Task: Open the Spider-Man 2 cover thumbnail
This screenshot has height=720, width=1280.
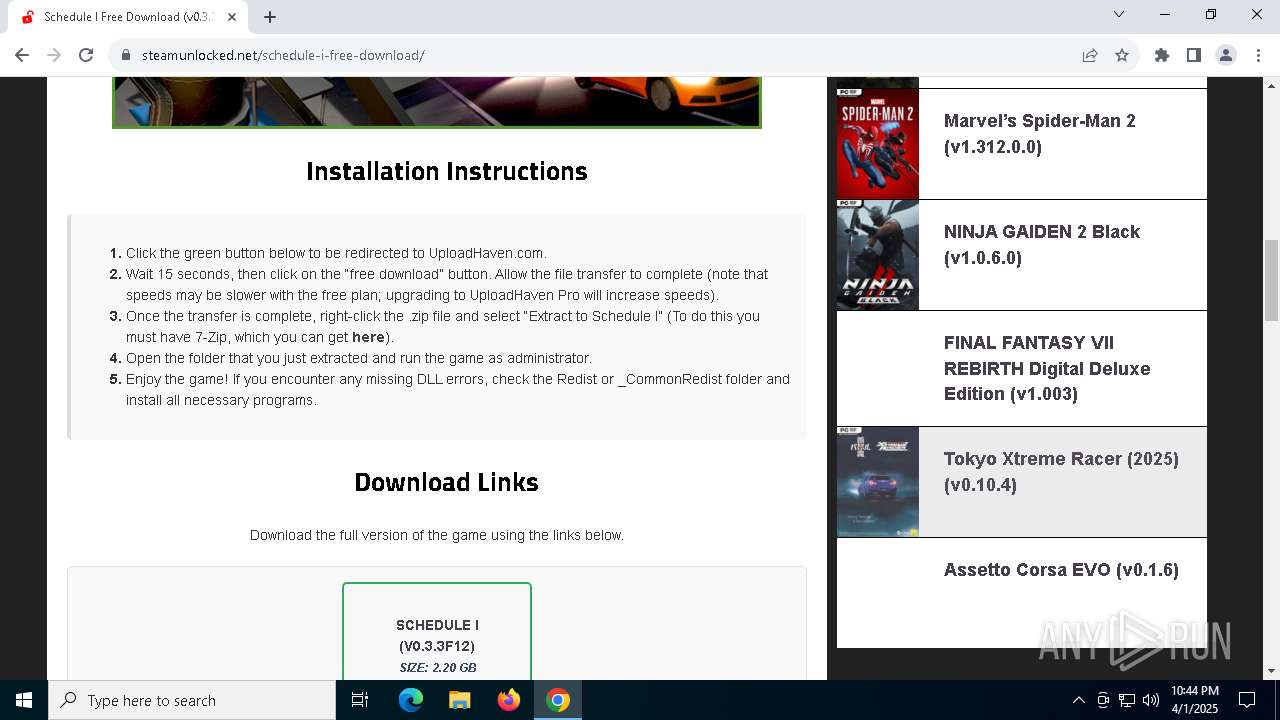Action: click(x=878, y=144)
